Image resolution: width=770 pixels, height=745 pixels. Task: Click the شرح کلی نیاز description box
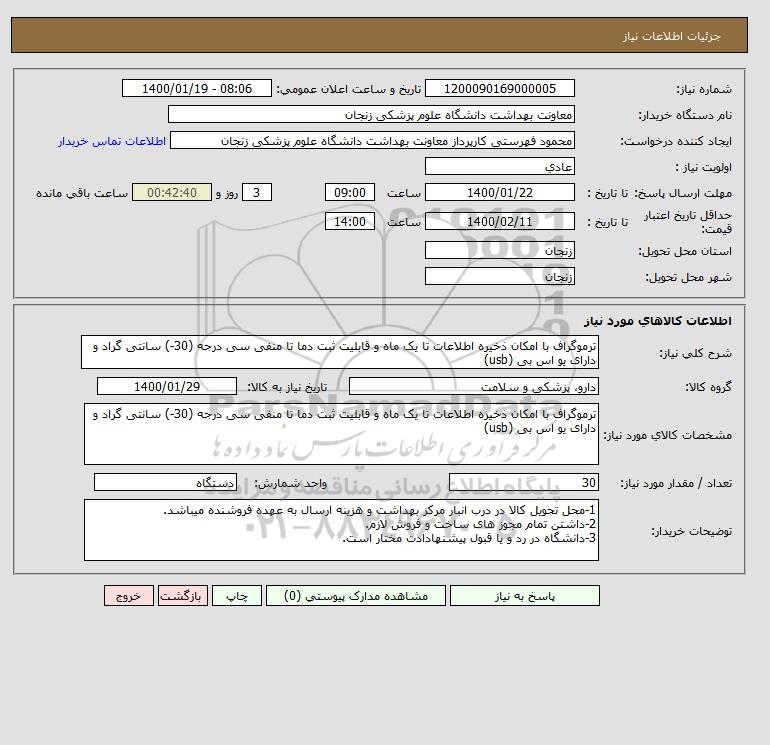point(340,353)
